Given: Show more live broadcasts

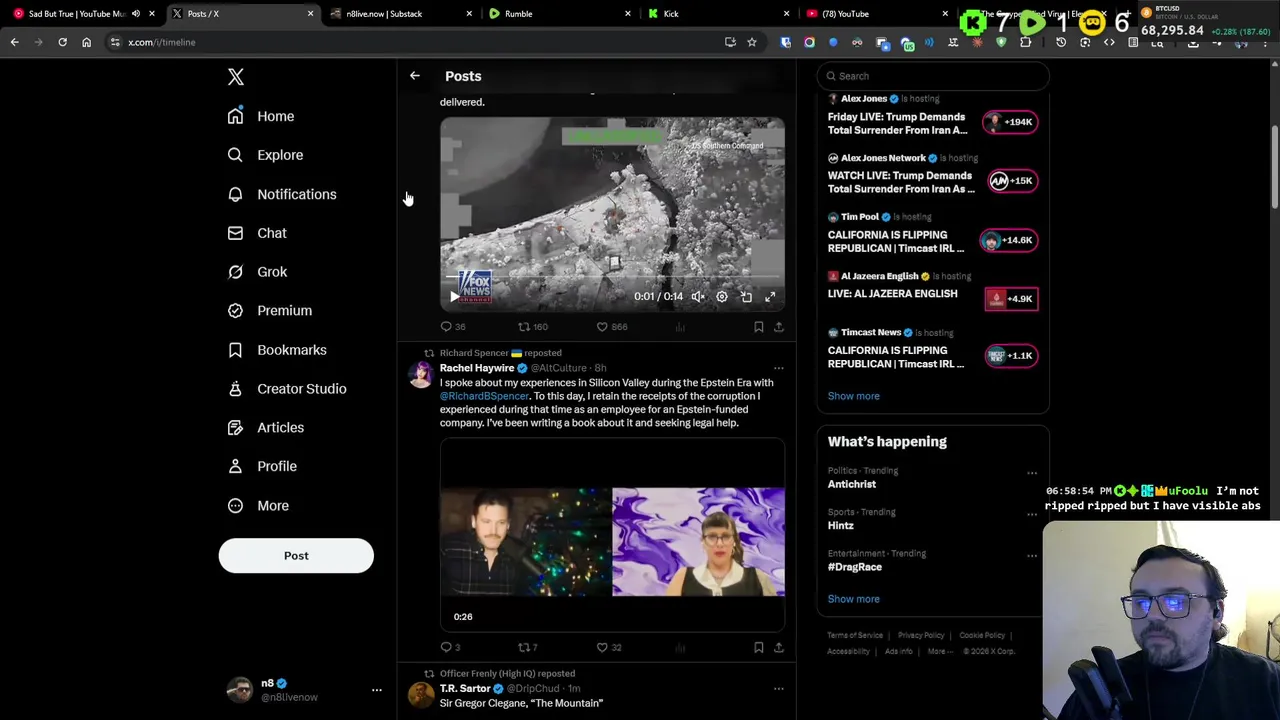Looking at the screenshot, I should point(853,396).
